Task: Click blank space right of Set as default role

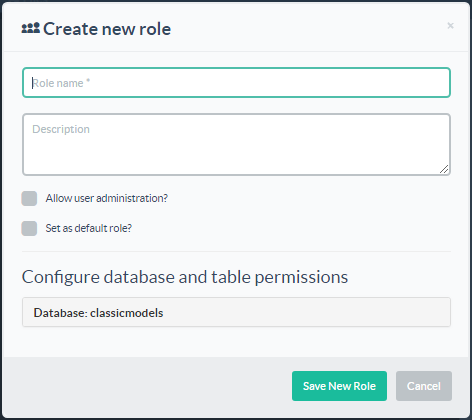Action: [x=290, y=228]
